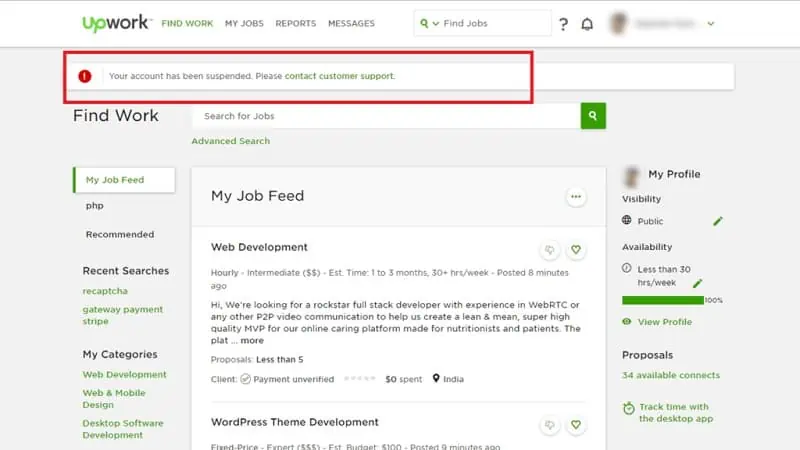Open WordPress Theme Development job
The height and width of the screenshot is (450, 800).
click(x=295, y=422)
